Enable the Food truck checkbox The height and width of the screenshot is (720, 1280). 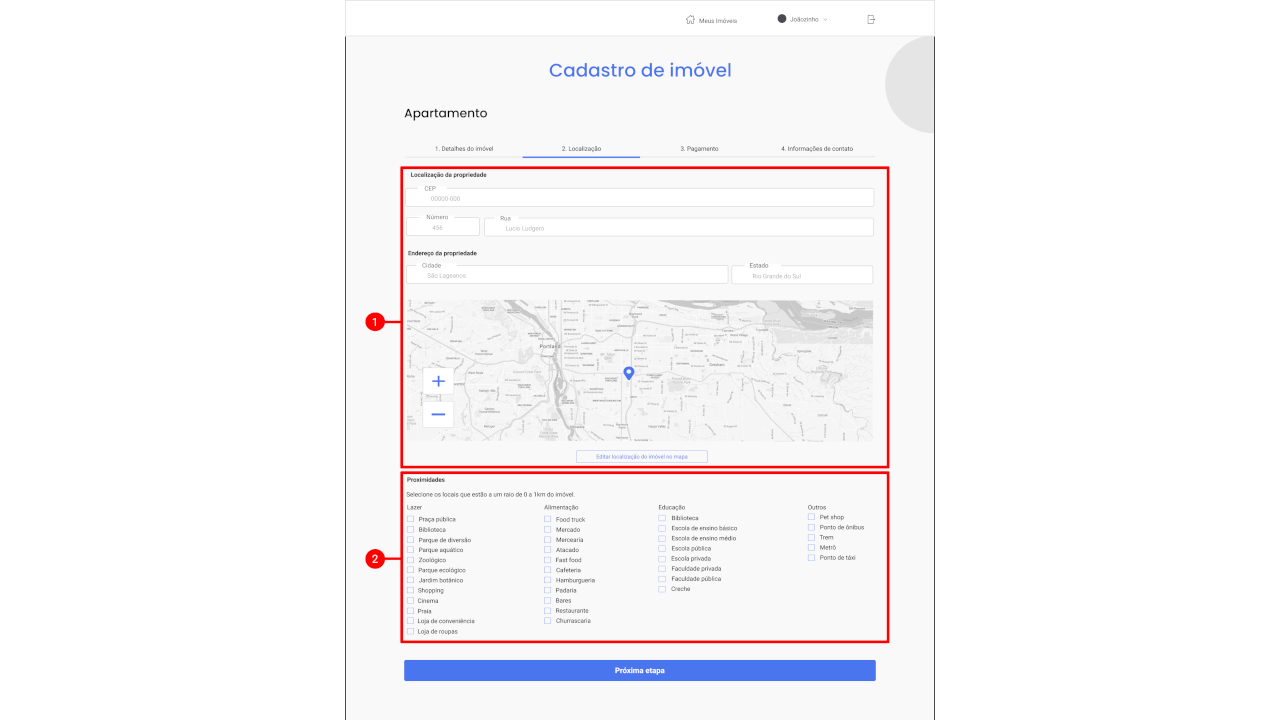(547, 519)
